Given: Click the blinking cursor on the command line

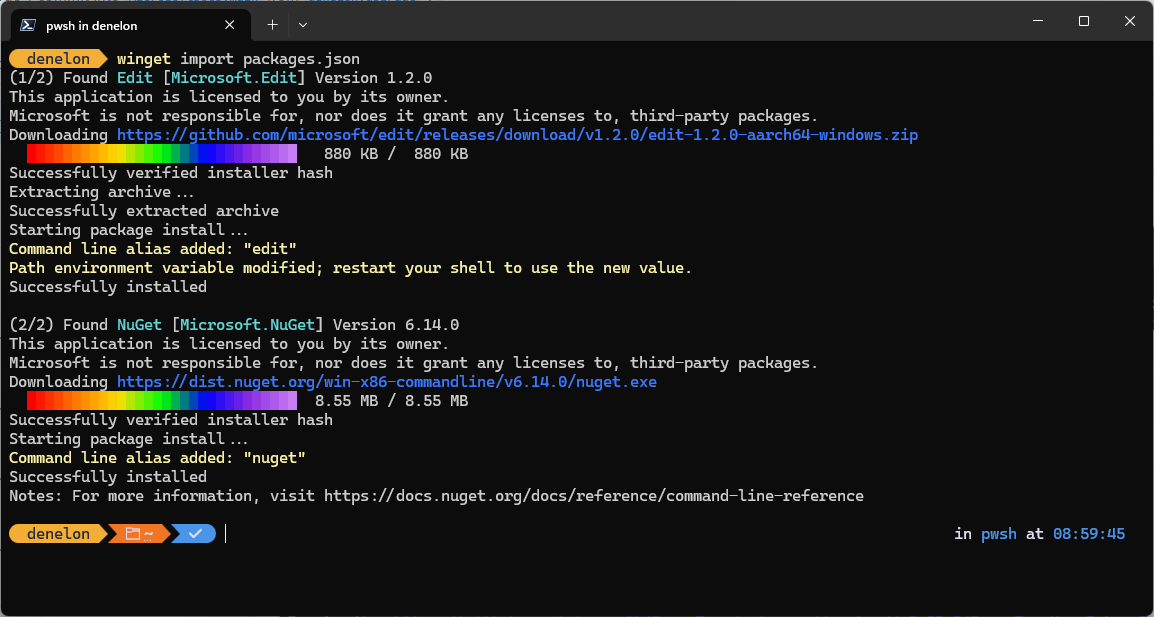Looking at the screenshot, I should [226, 533].
